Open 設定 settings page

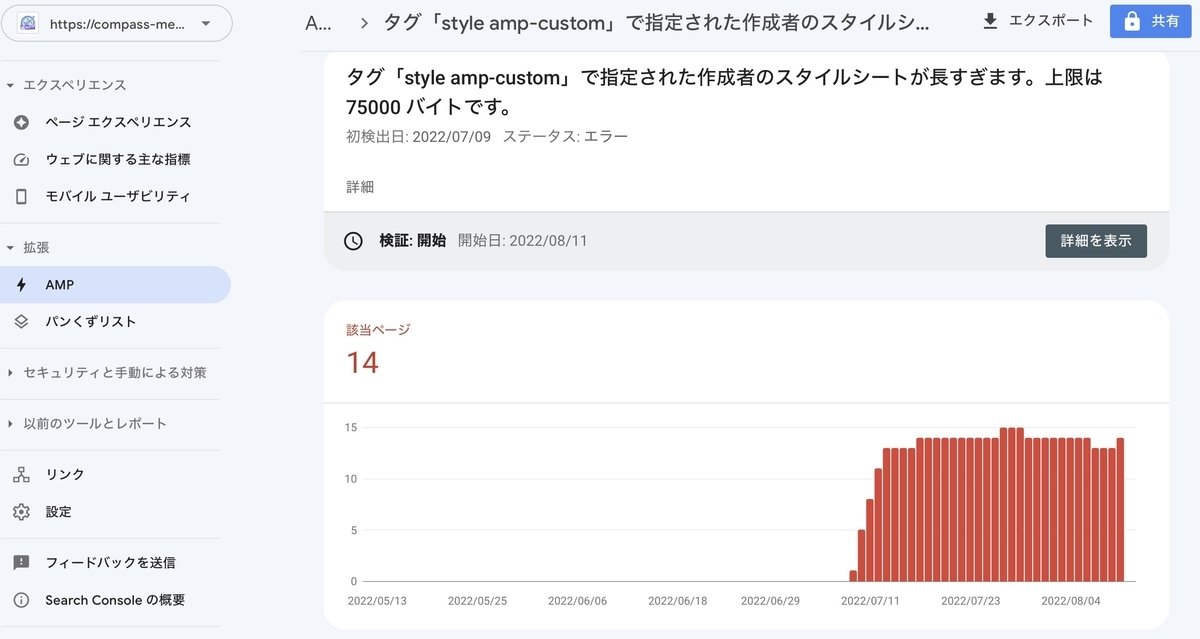115,511
